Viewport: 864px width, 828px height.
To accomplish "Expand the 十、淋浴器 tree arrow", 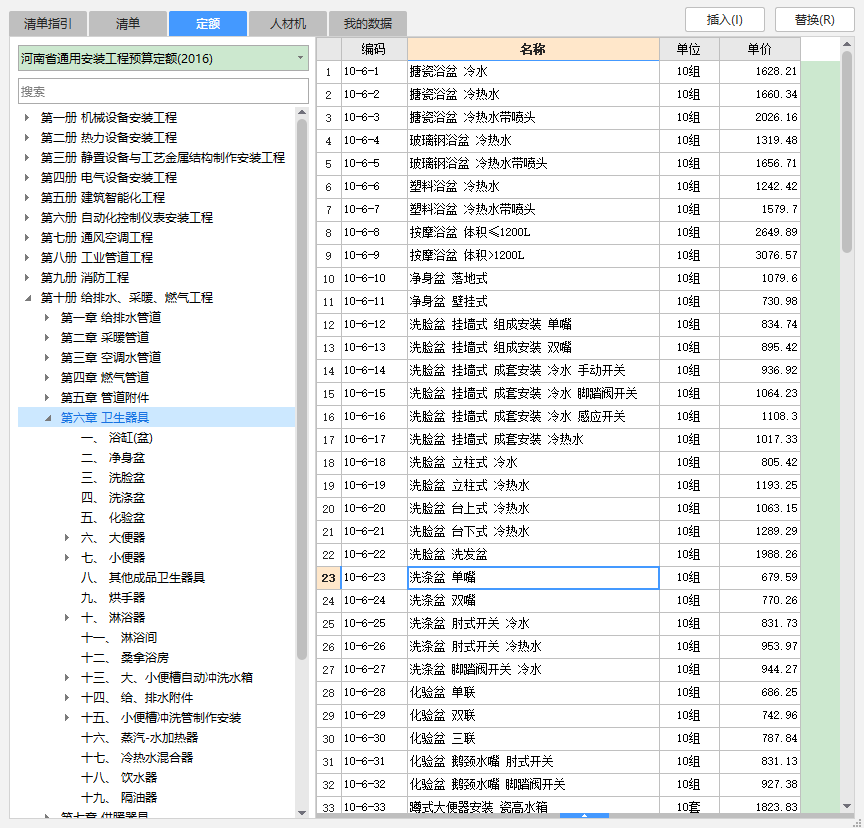I will point(67,618).
